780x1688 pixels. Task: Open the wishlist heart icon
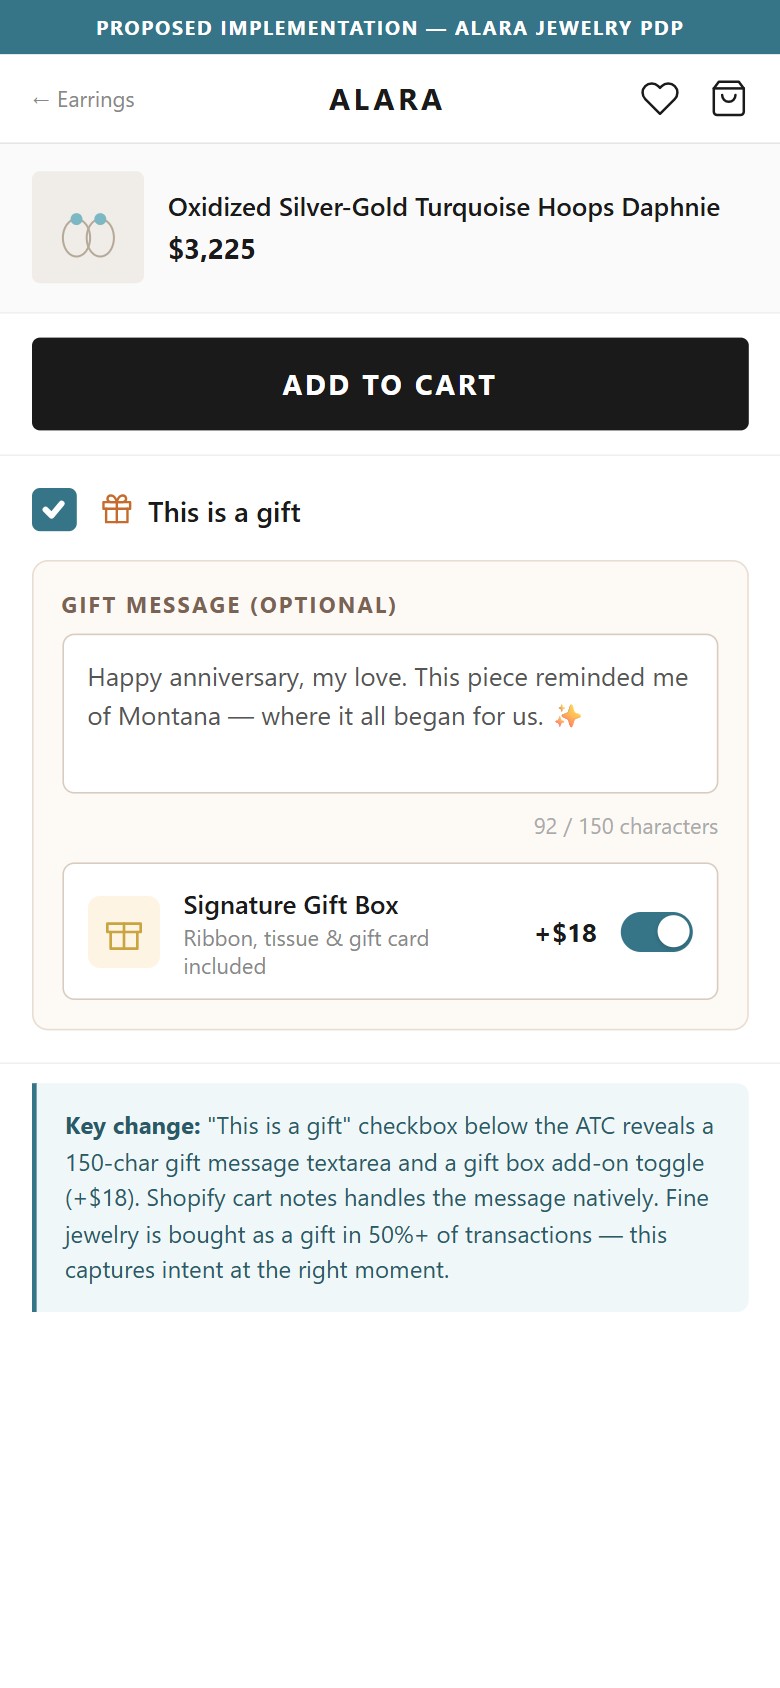click(x=660, y=99)
